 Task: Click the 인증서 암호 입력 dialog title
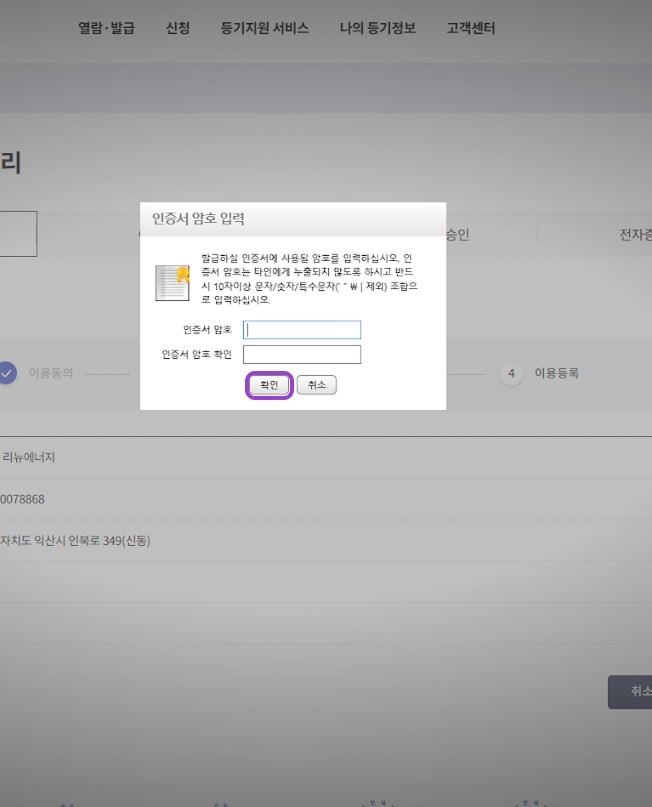198,219
